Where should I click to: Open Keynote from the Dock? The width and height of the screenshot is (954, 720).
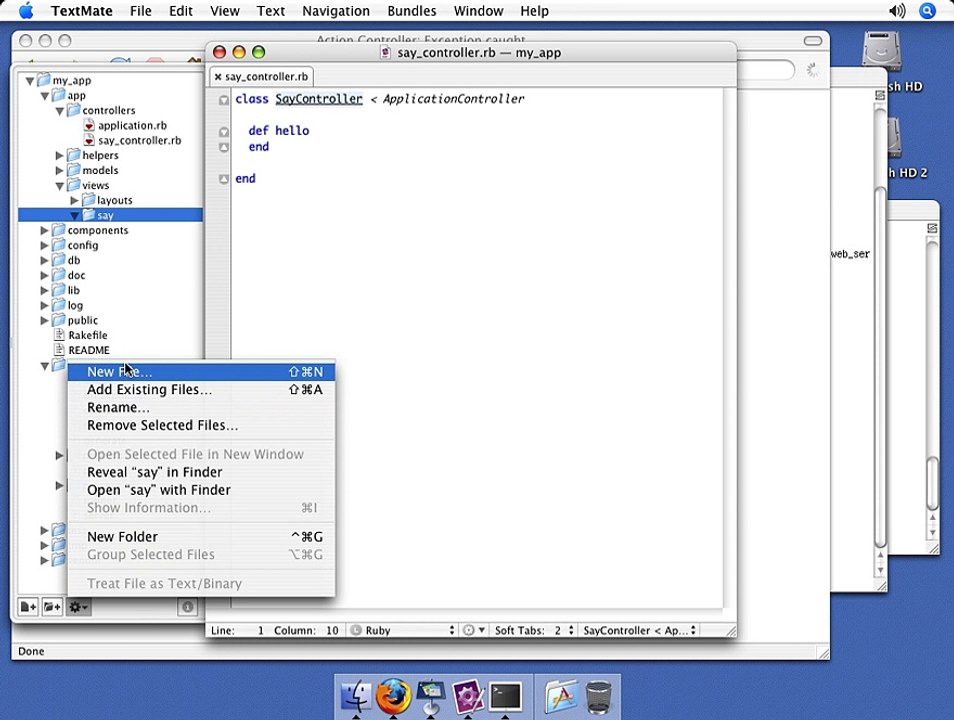431,696
